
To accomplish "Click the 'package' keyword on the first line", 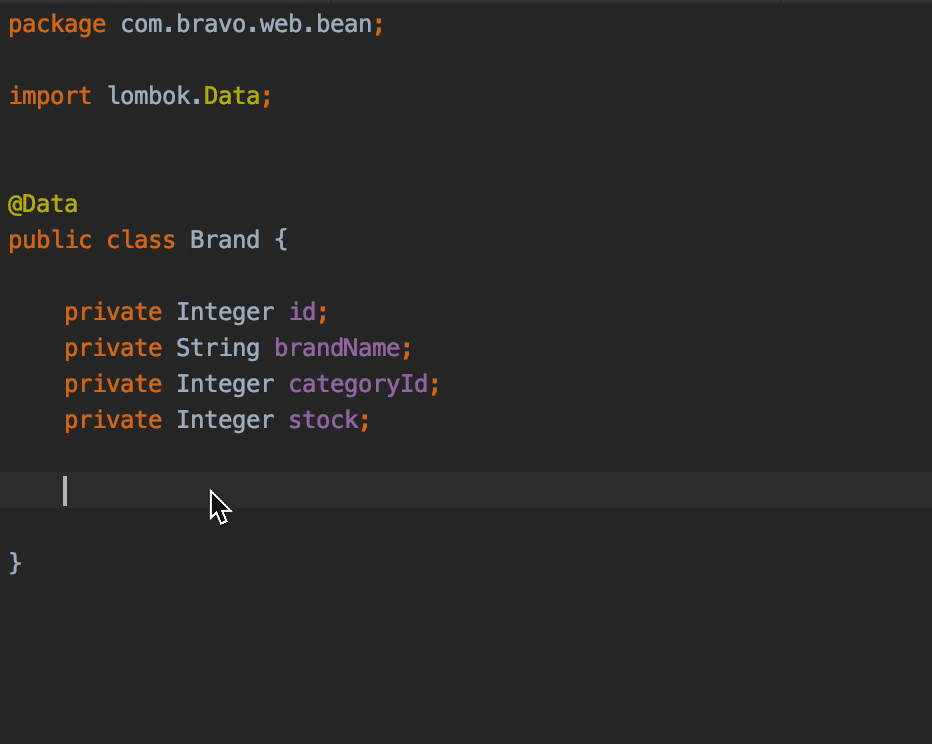I will (57, 25).
